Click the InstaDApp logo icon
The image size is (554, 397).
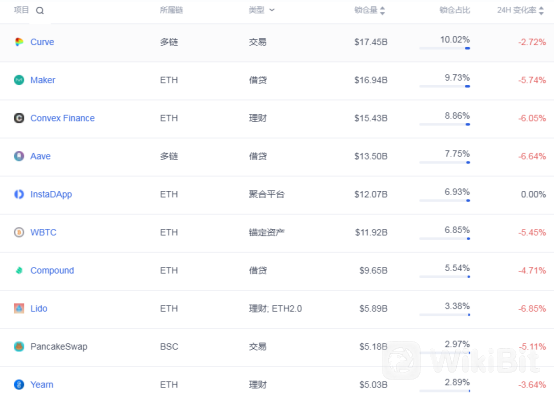[19, 194]
